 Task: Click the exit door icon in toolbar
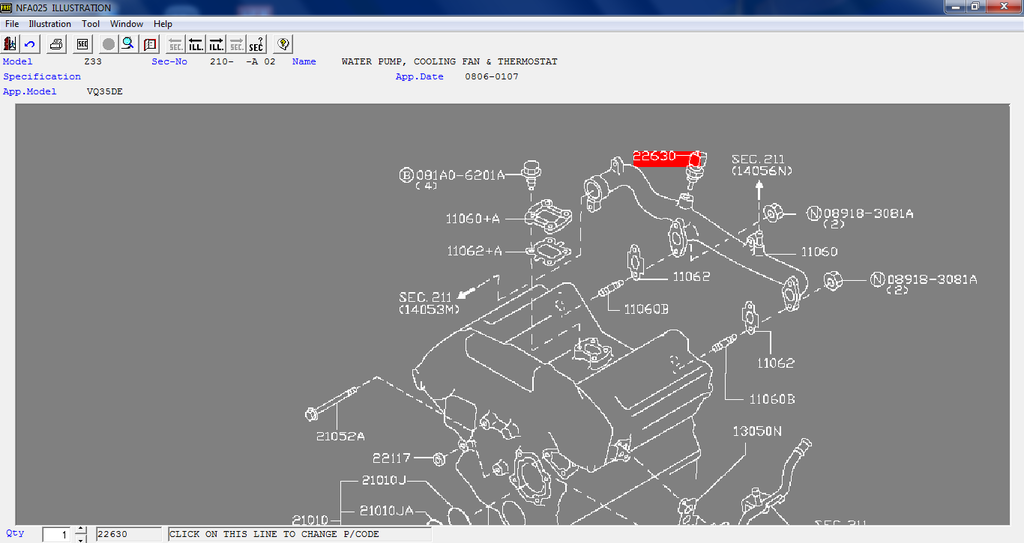pos(11,44)
